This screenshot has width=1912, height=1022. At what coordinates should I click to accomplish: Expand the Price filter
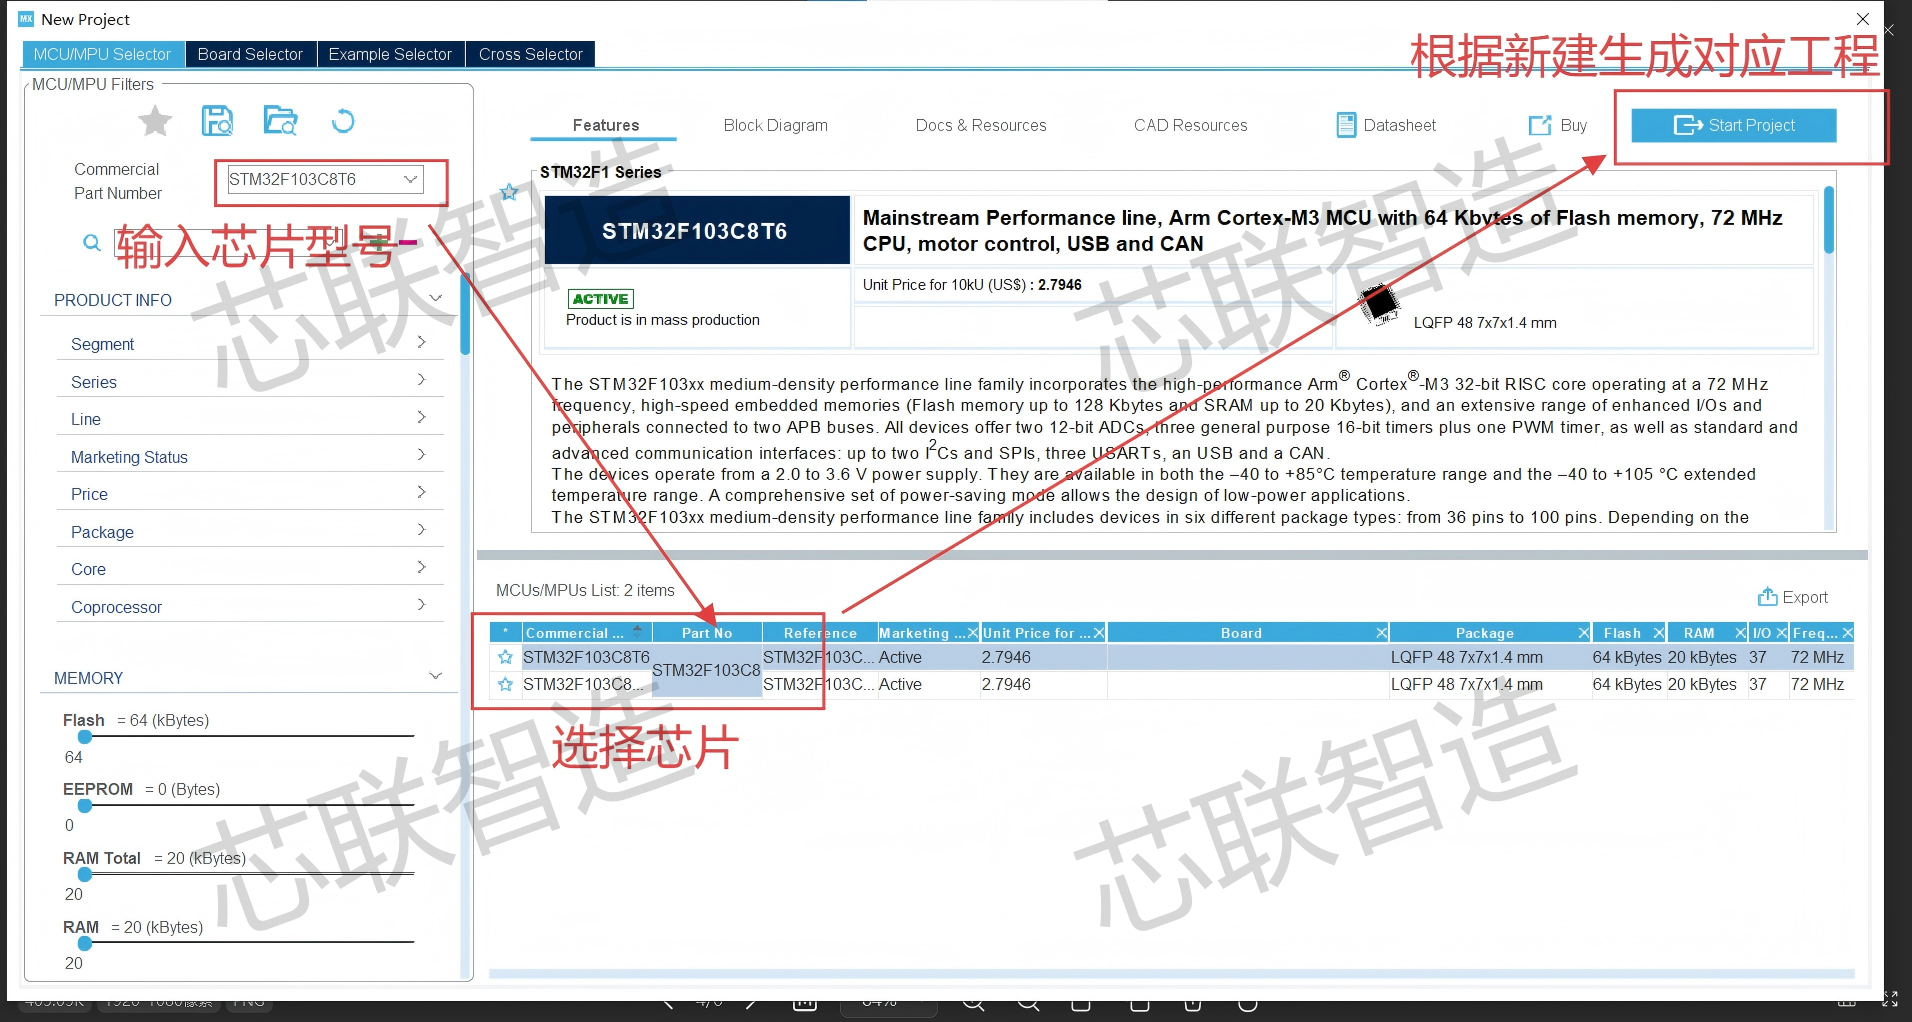coord(421,492)
